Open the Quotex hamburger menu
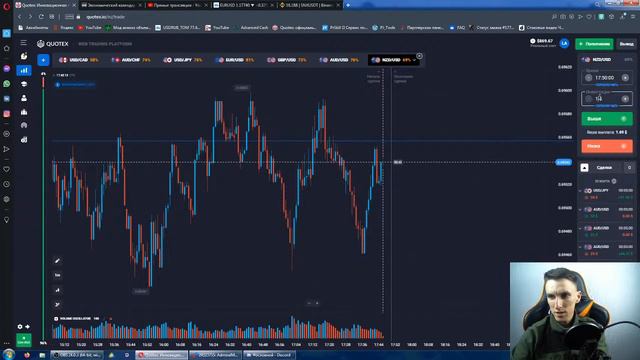 [24, 43]
